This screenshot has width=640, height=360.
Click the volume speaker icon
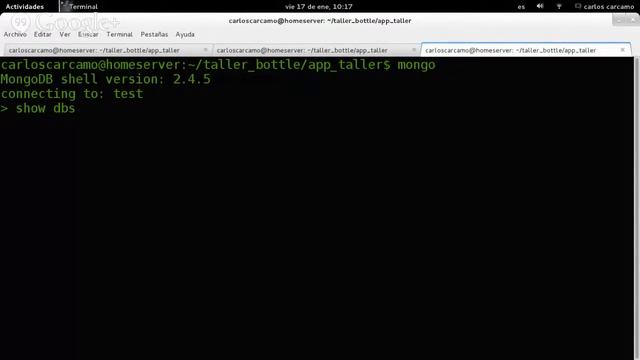(540, 6)
